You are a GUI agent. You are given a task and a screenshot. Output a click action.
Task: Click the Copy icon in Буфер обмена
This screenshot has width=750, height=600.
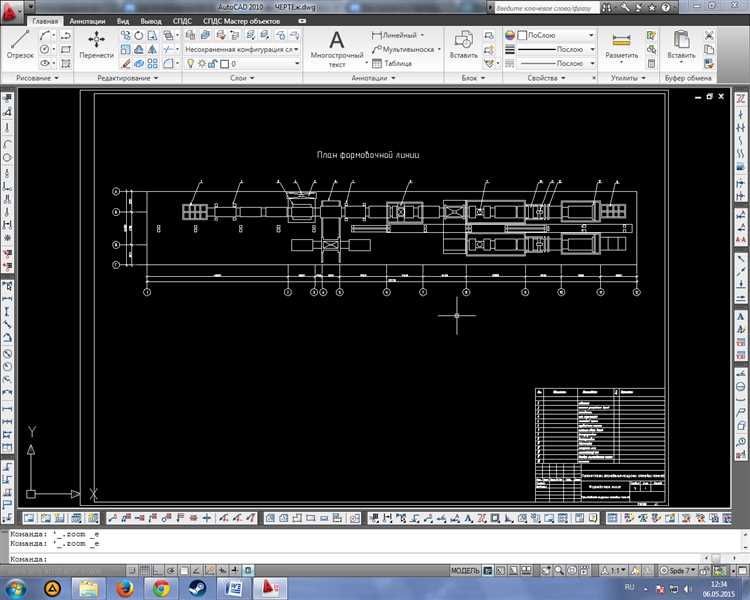tap(709, 49)
